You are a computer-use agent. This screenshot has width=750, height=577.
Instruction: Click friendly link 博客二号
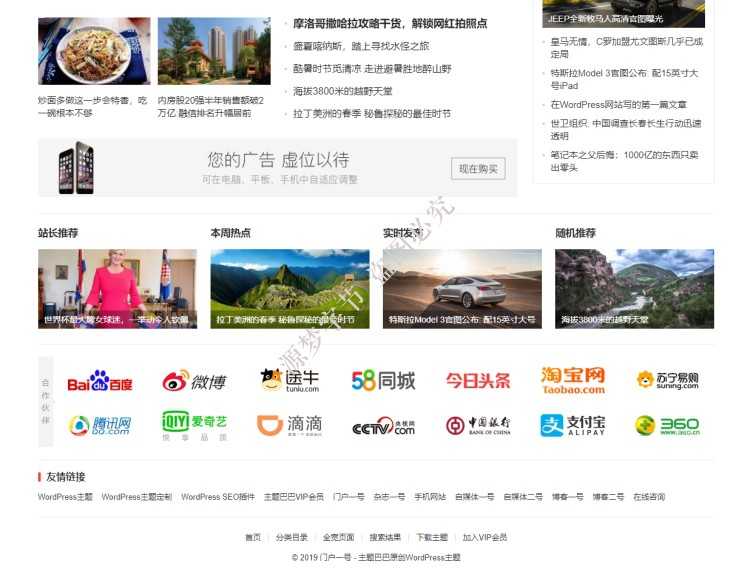(608, 497)
